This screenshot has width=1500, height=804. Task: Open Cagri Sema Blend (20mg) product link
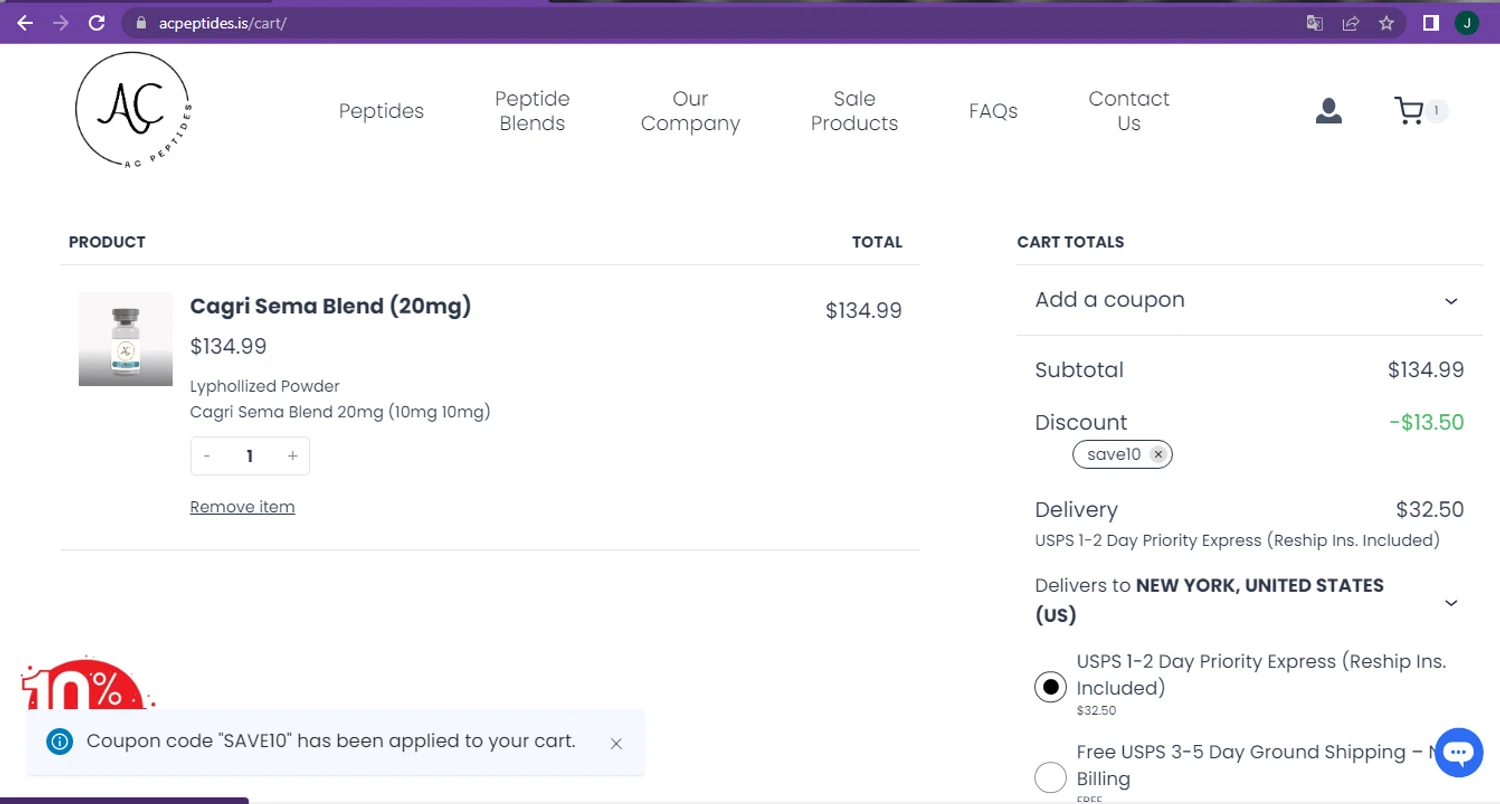(x=330, y=306)
